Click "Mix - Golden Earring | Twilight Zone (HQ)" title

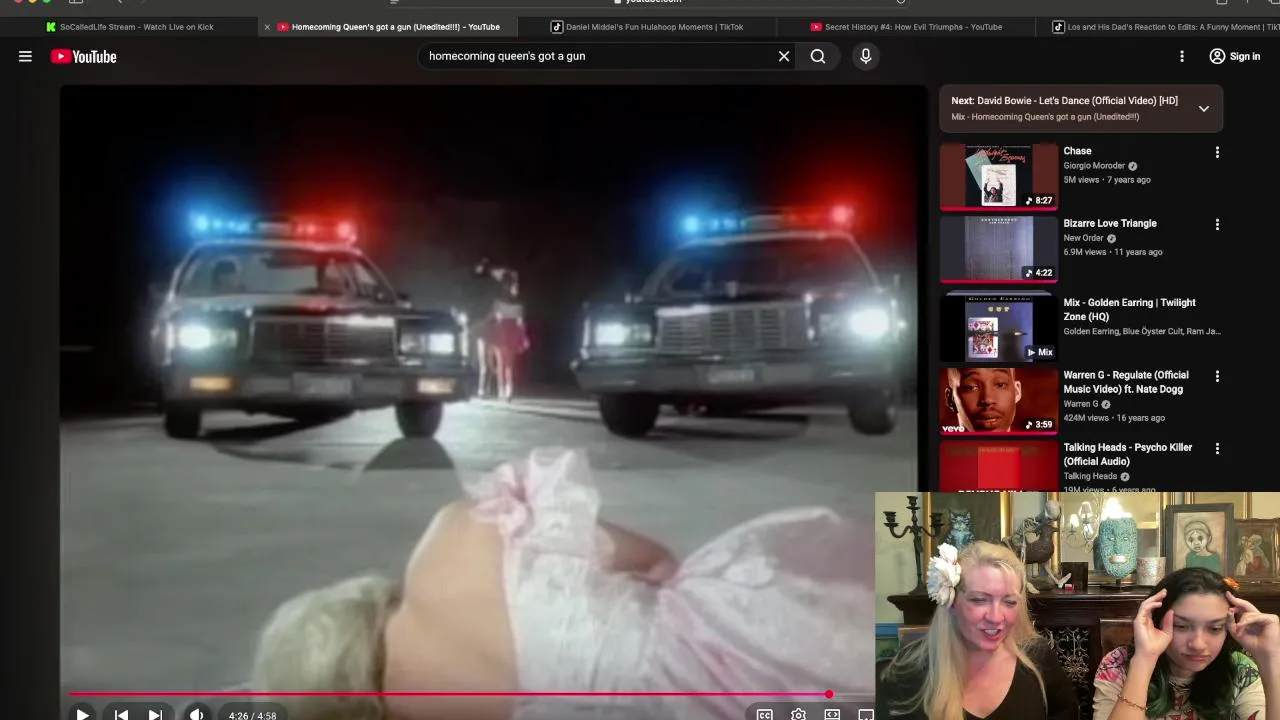coord(1129,309)
